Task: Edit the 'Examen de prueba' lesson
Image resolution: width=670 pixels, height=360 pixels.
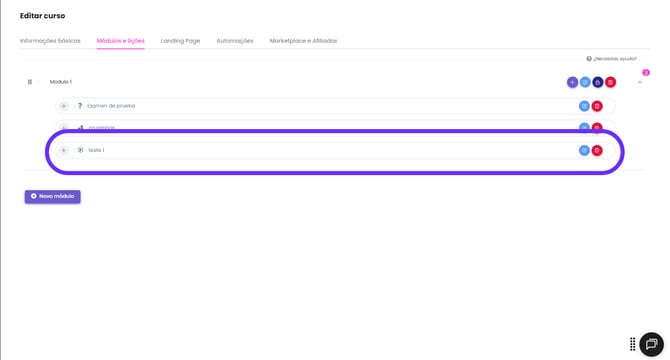Action: click(584, 106)
